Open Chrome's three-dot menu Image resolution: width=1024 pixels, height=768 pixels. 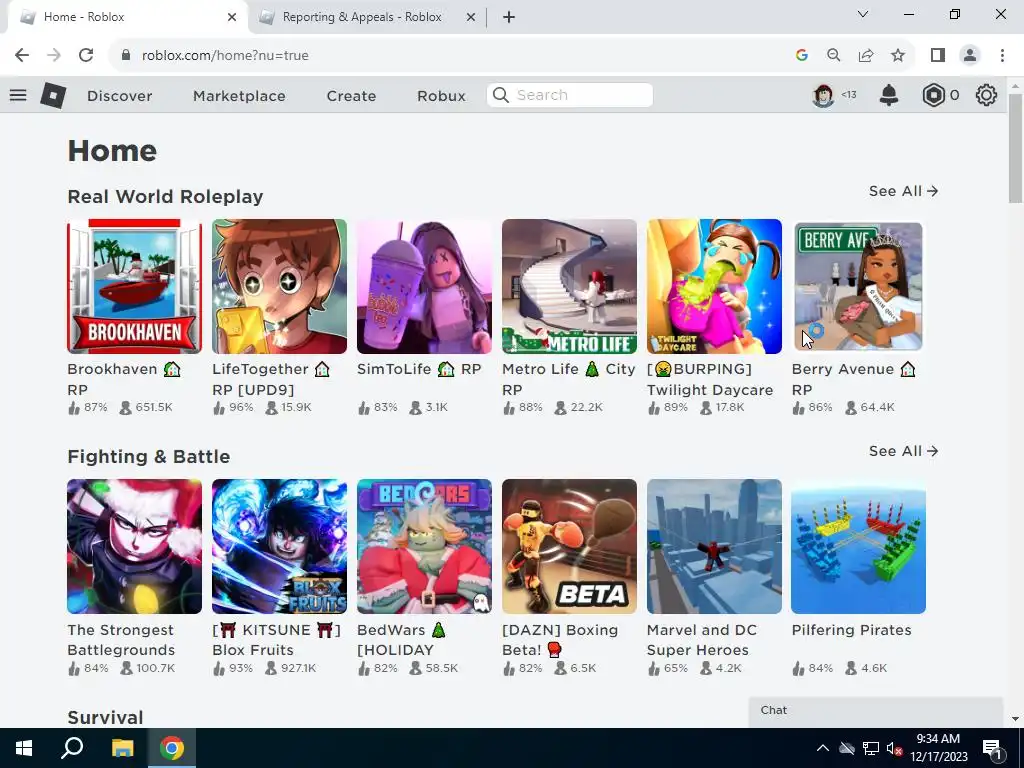tap(1002, 56)
